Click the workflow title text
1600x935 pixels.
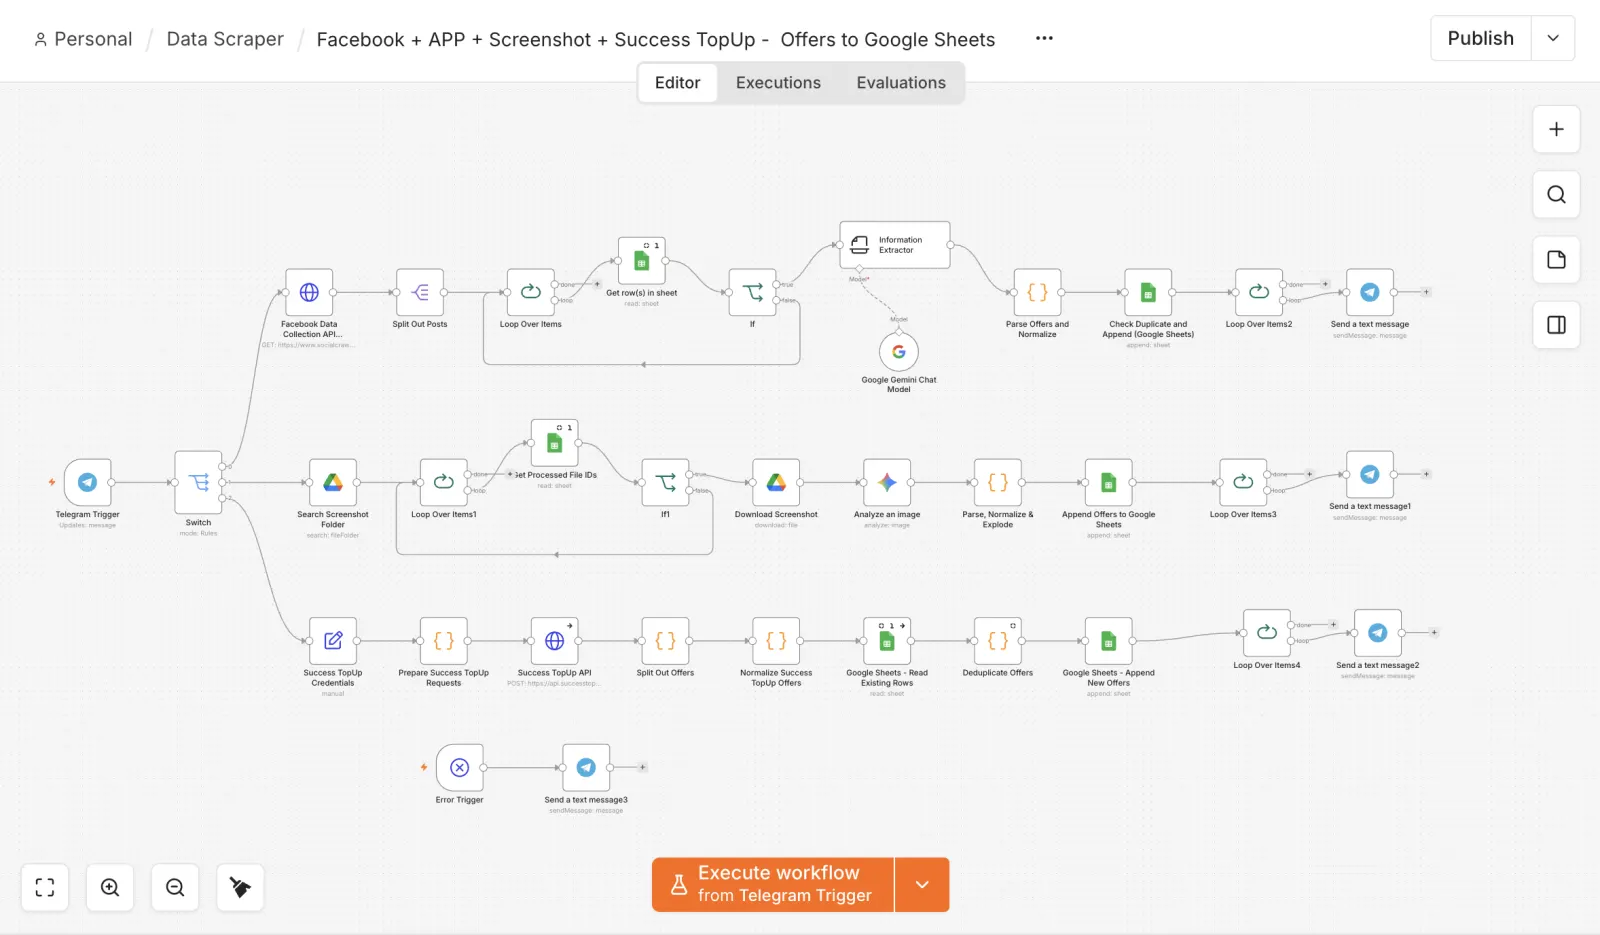click(656, 39)
